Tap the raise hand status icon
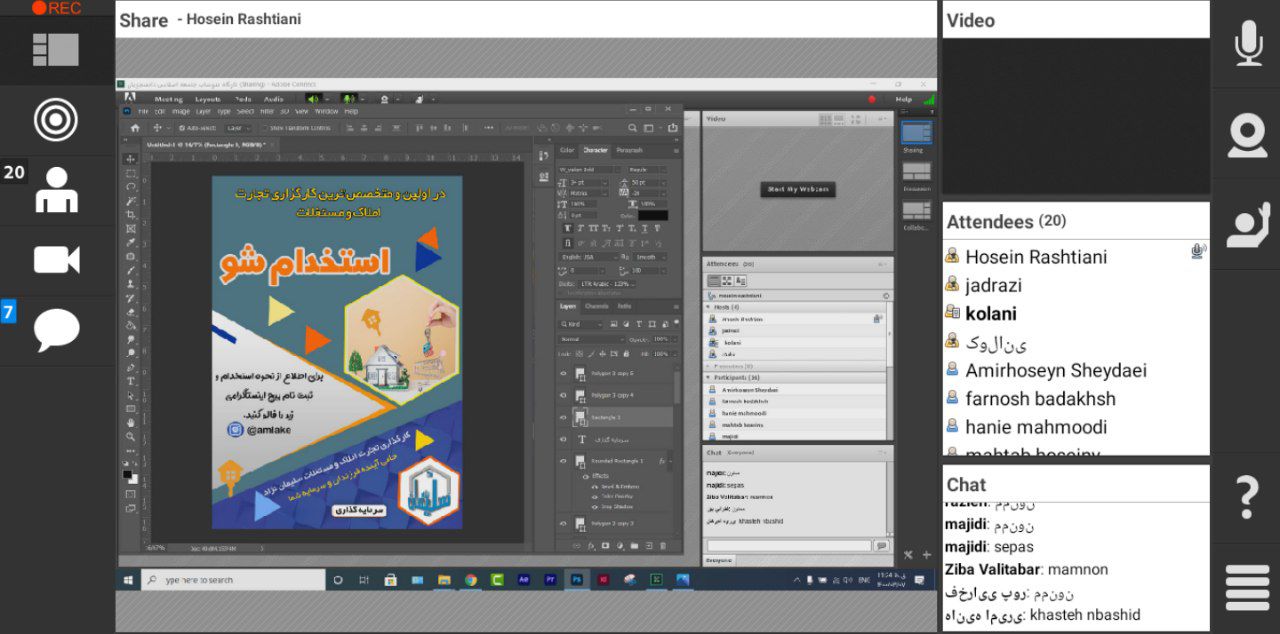 pyautogui.click(x=1248, y=224)
